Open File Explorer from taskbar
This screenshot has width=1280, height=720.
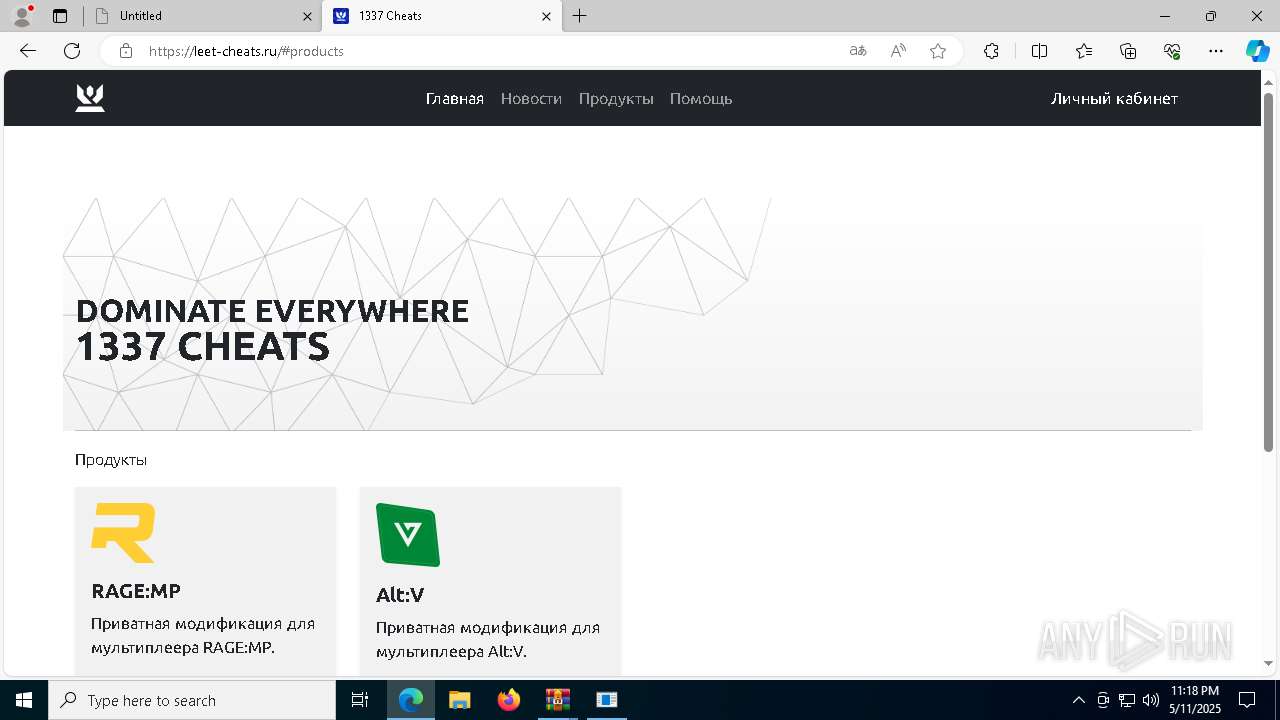(460, 700)
